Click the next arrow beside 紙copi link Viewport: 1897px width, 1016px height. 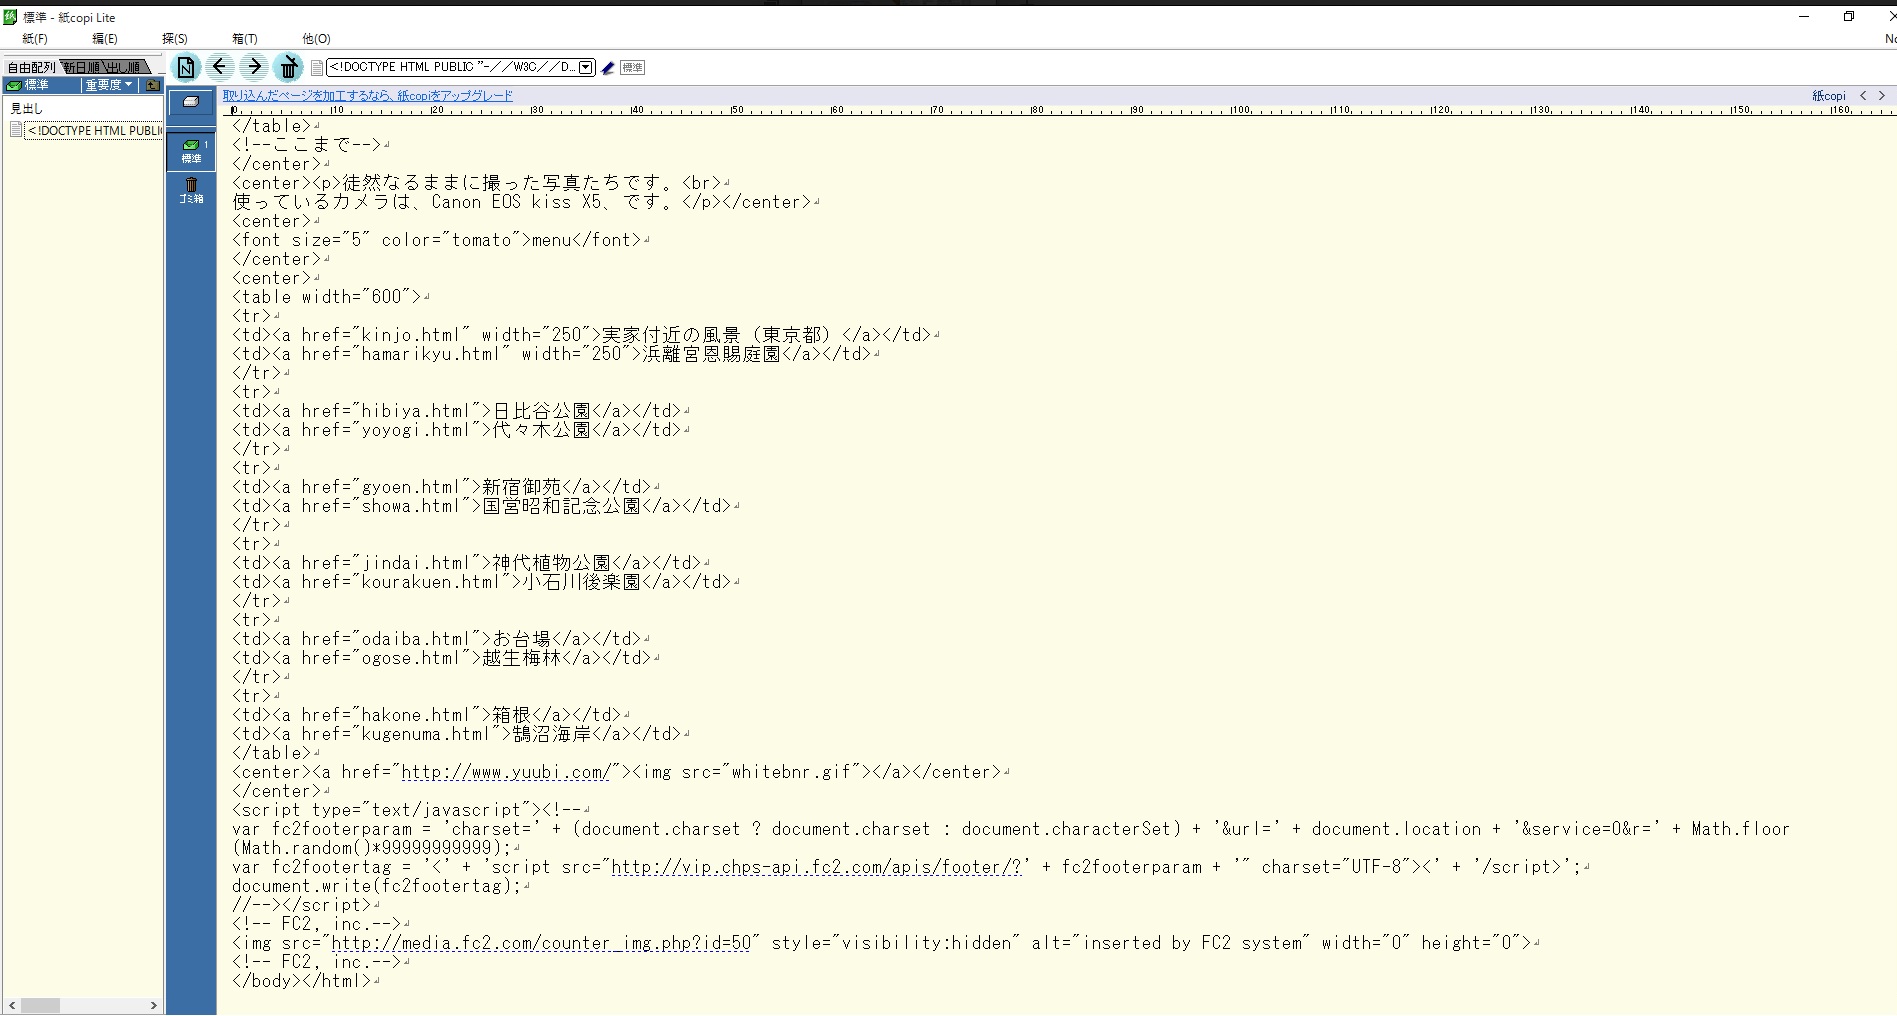coord(1881,96)
